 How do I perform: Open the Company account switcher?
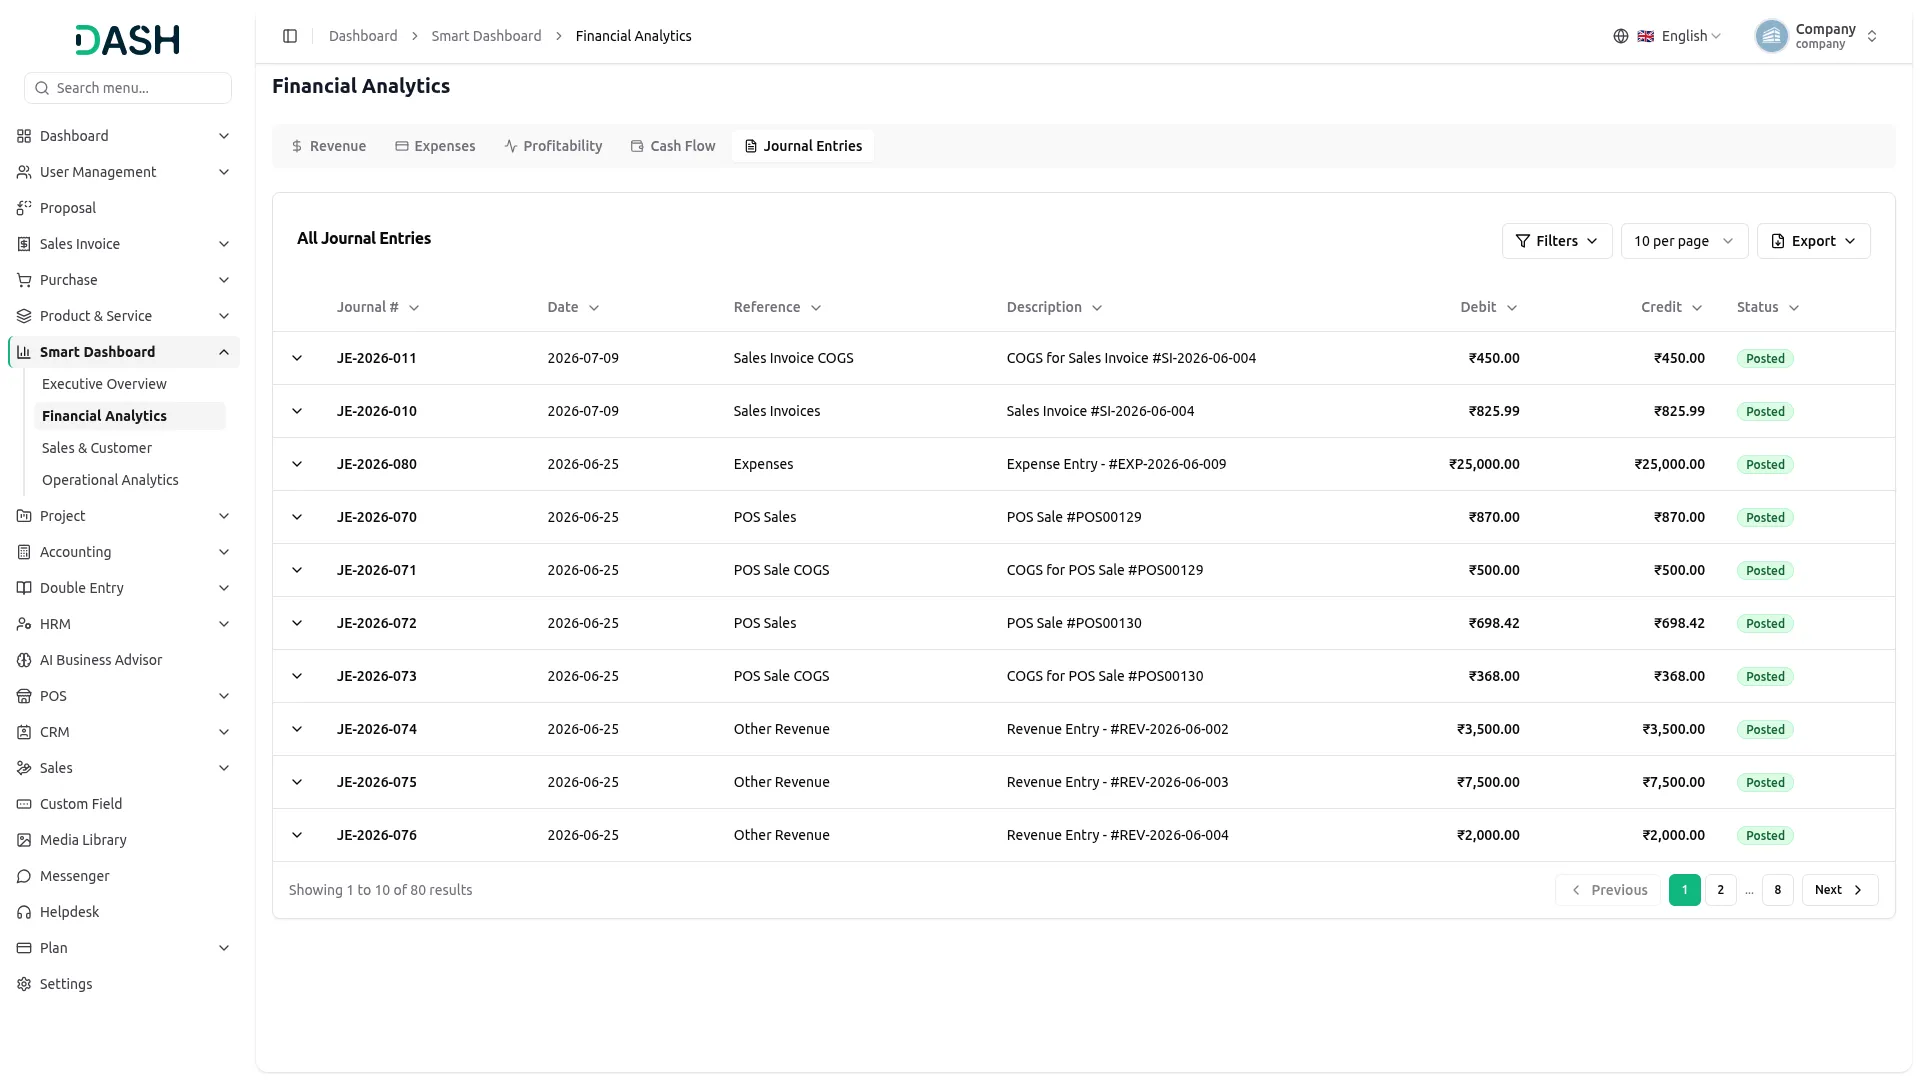coord(1817,36)
